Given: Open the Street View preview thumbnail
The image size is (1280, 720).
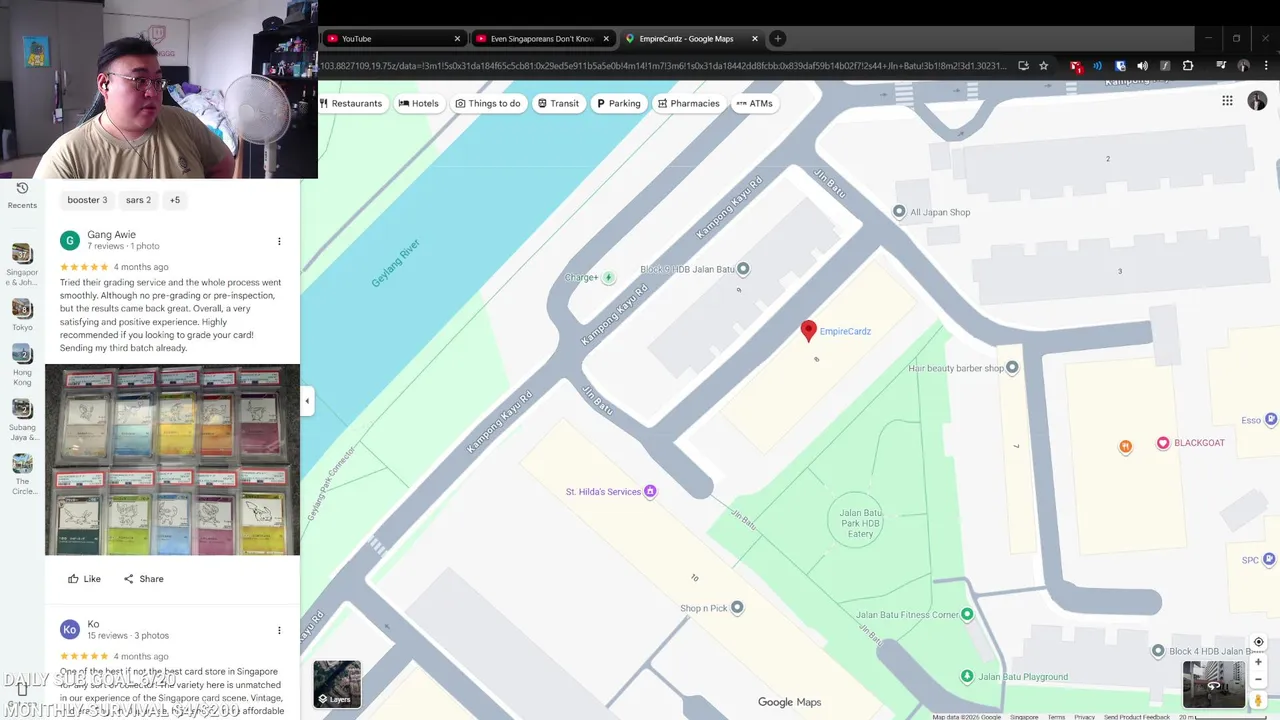Looking at the screenshot, I should 1213,685.
